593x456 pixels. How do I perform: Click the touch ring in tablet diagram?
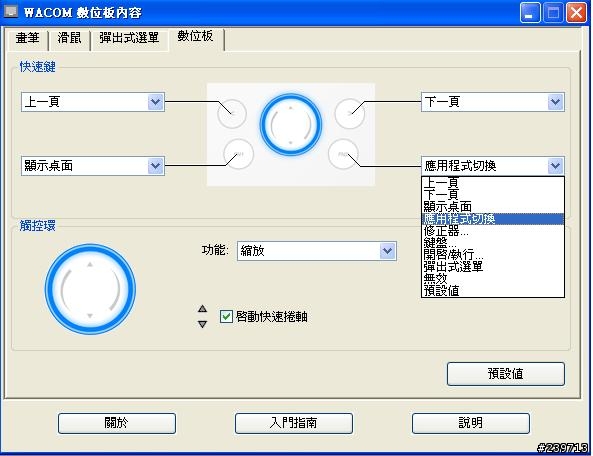point(291,125)
